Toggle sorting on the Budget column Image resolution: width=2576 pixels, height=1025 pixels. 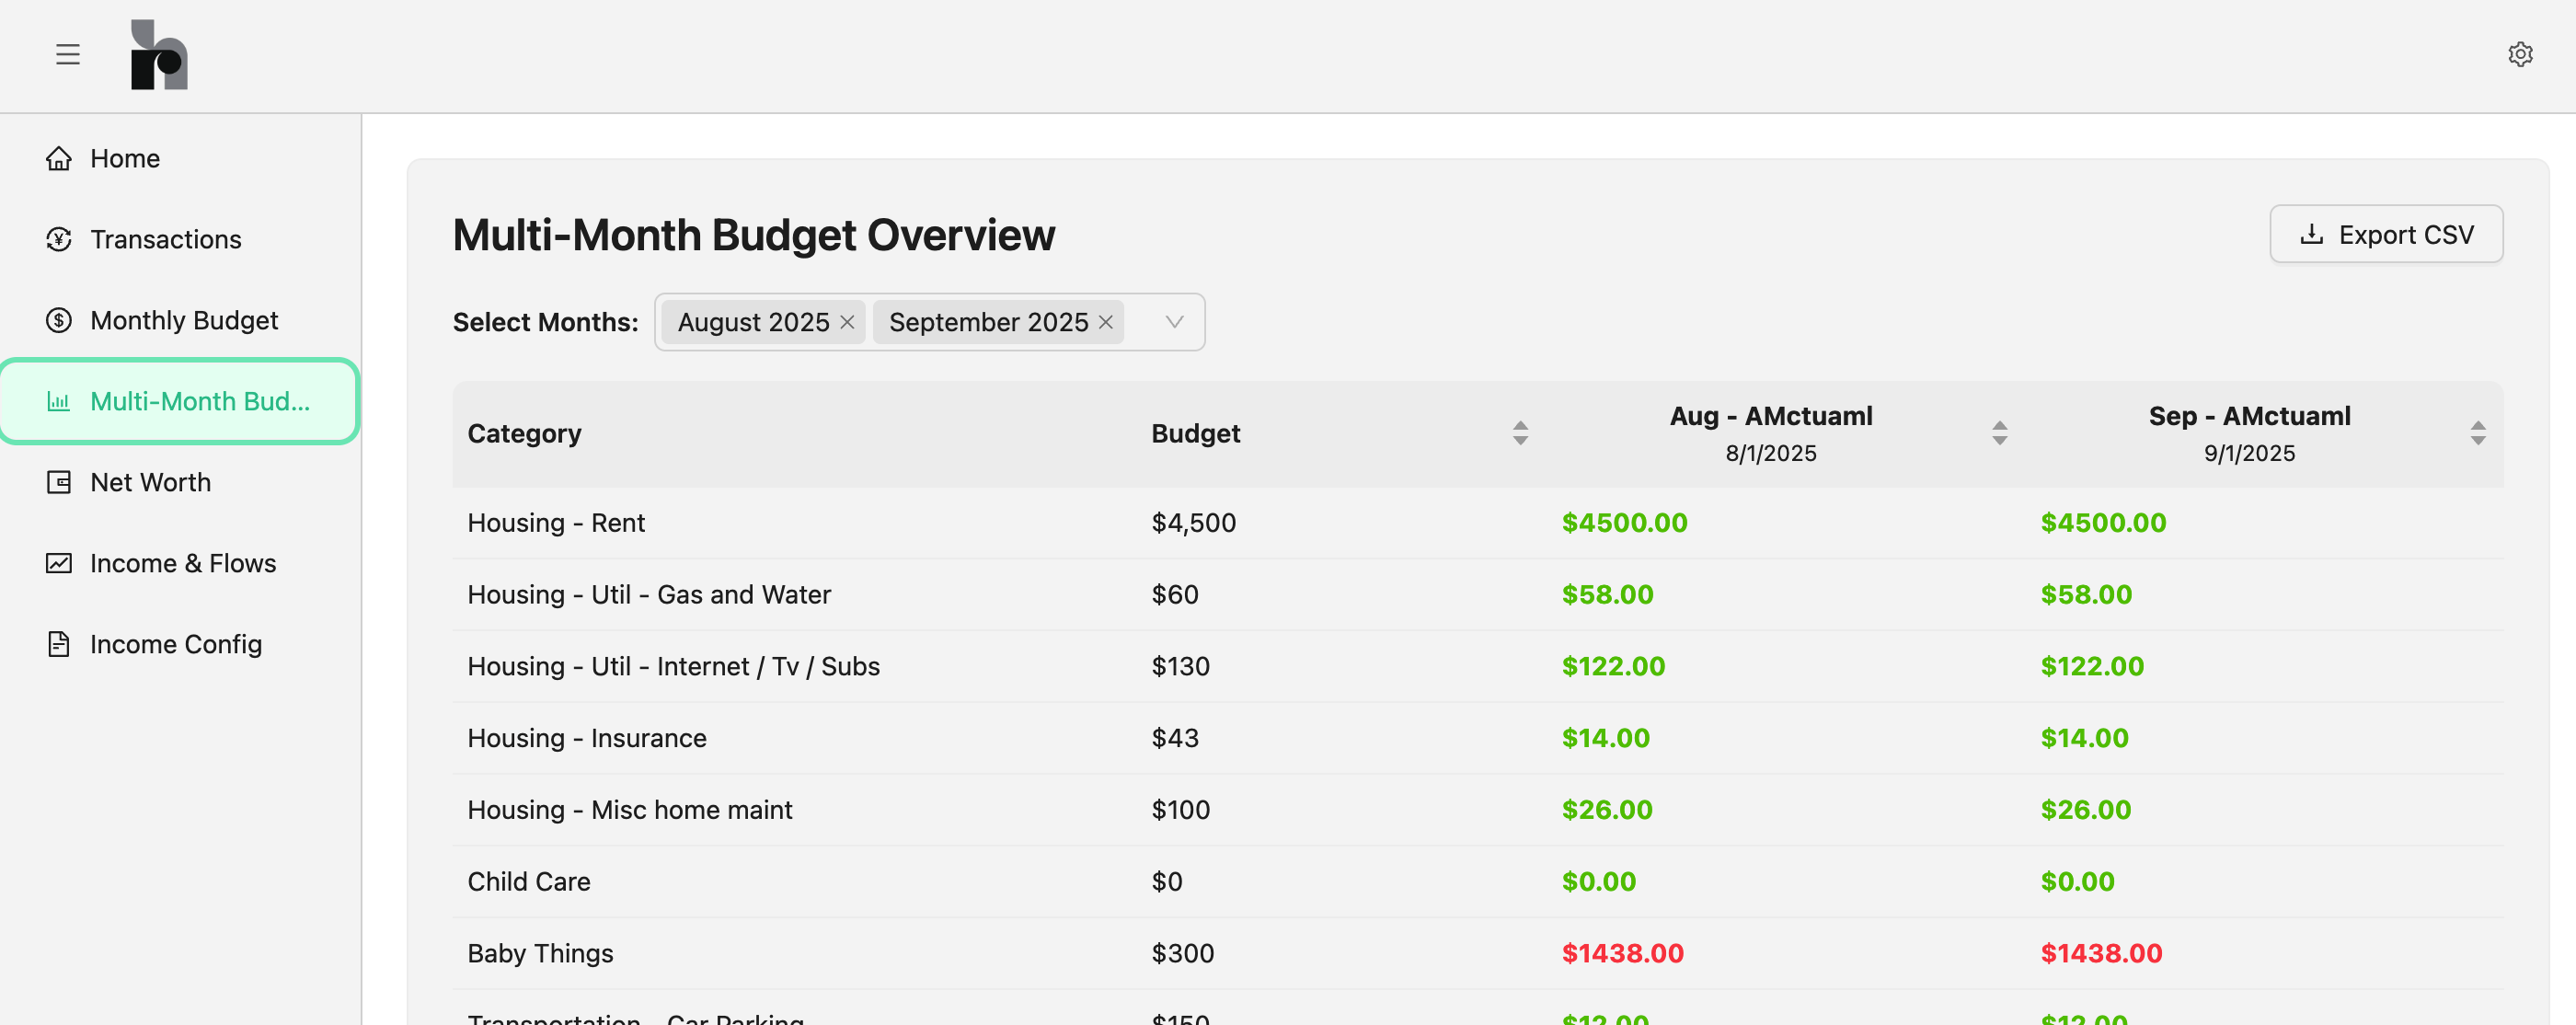pos(1520,433)
